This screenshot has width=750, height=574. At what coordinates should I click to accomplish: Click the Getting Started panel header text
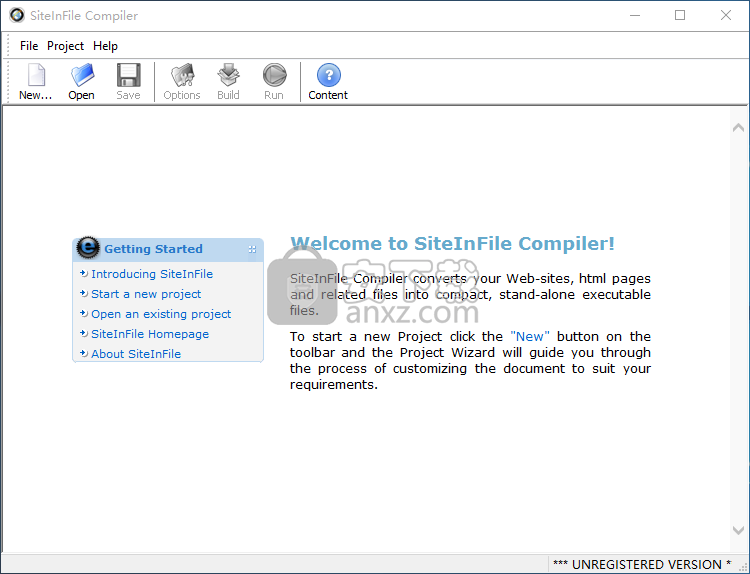point(154,249)
